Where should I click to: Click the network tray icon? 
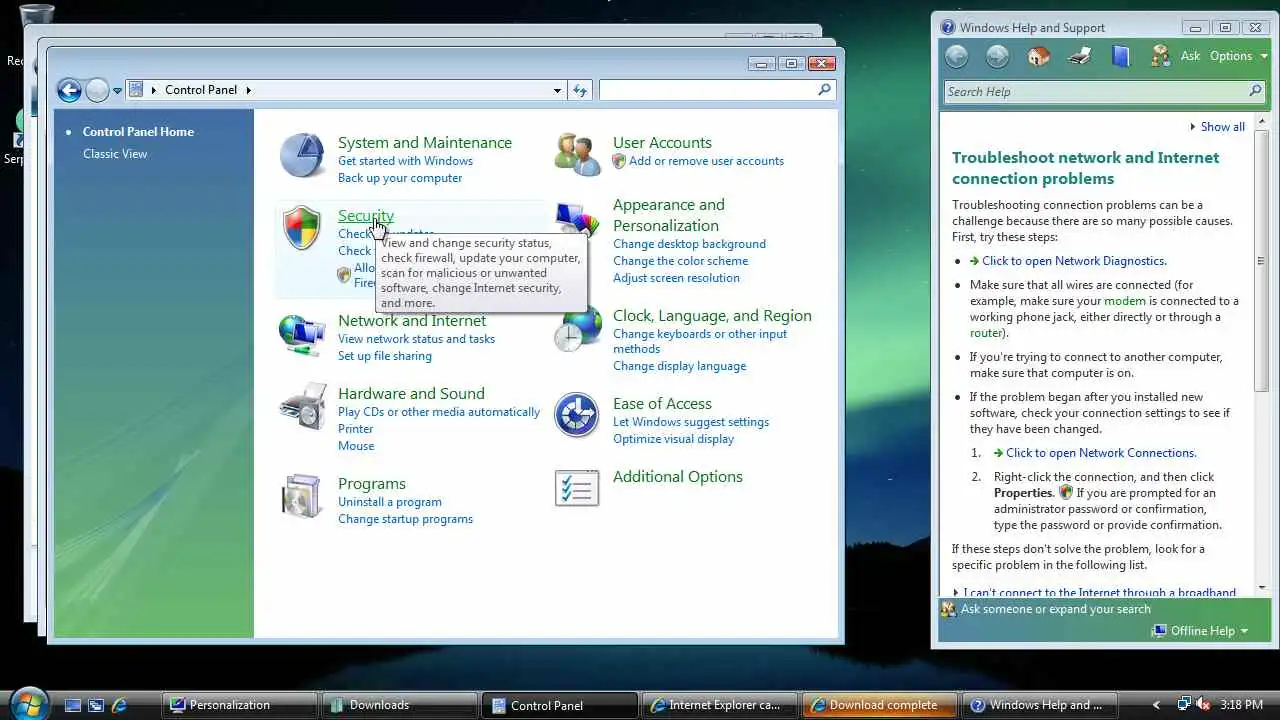(1185, 704)
